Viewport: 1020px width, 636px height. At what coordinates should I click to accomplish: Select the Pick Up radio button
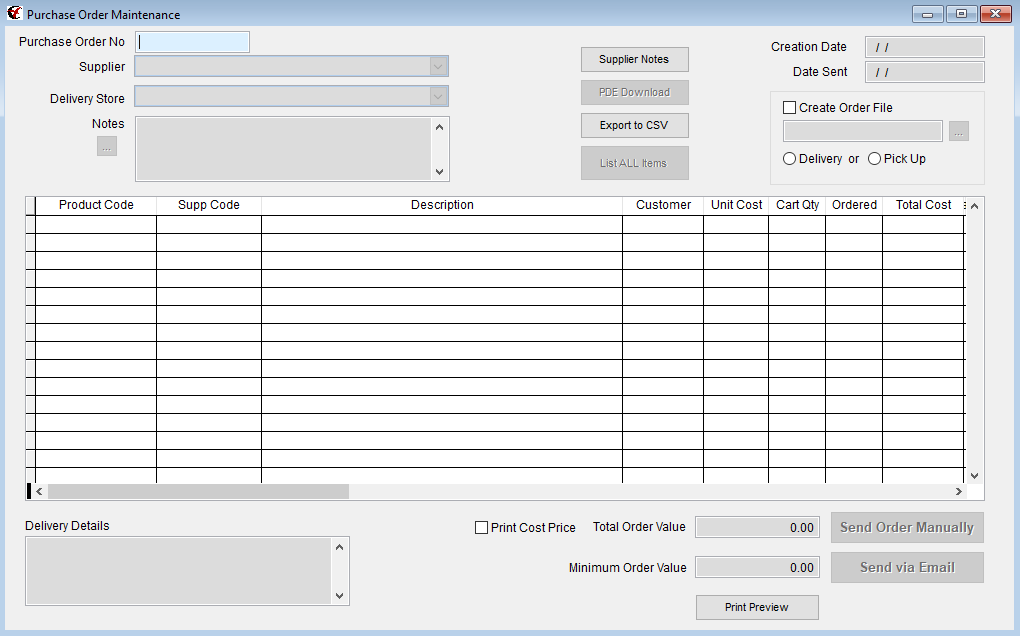874,158
